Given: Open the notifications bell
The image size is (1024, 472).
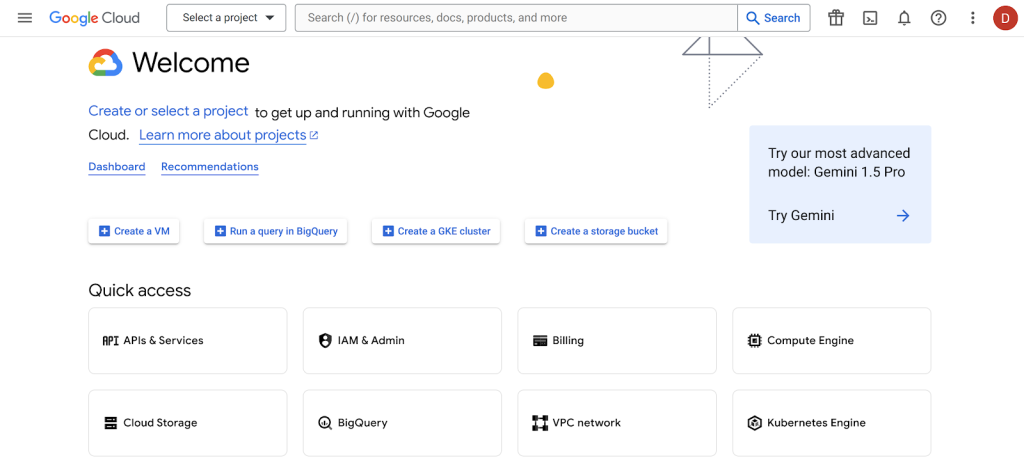Looking at the screenshot, I should click(904, 18).
